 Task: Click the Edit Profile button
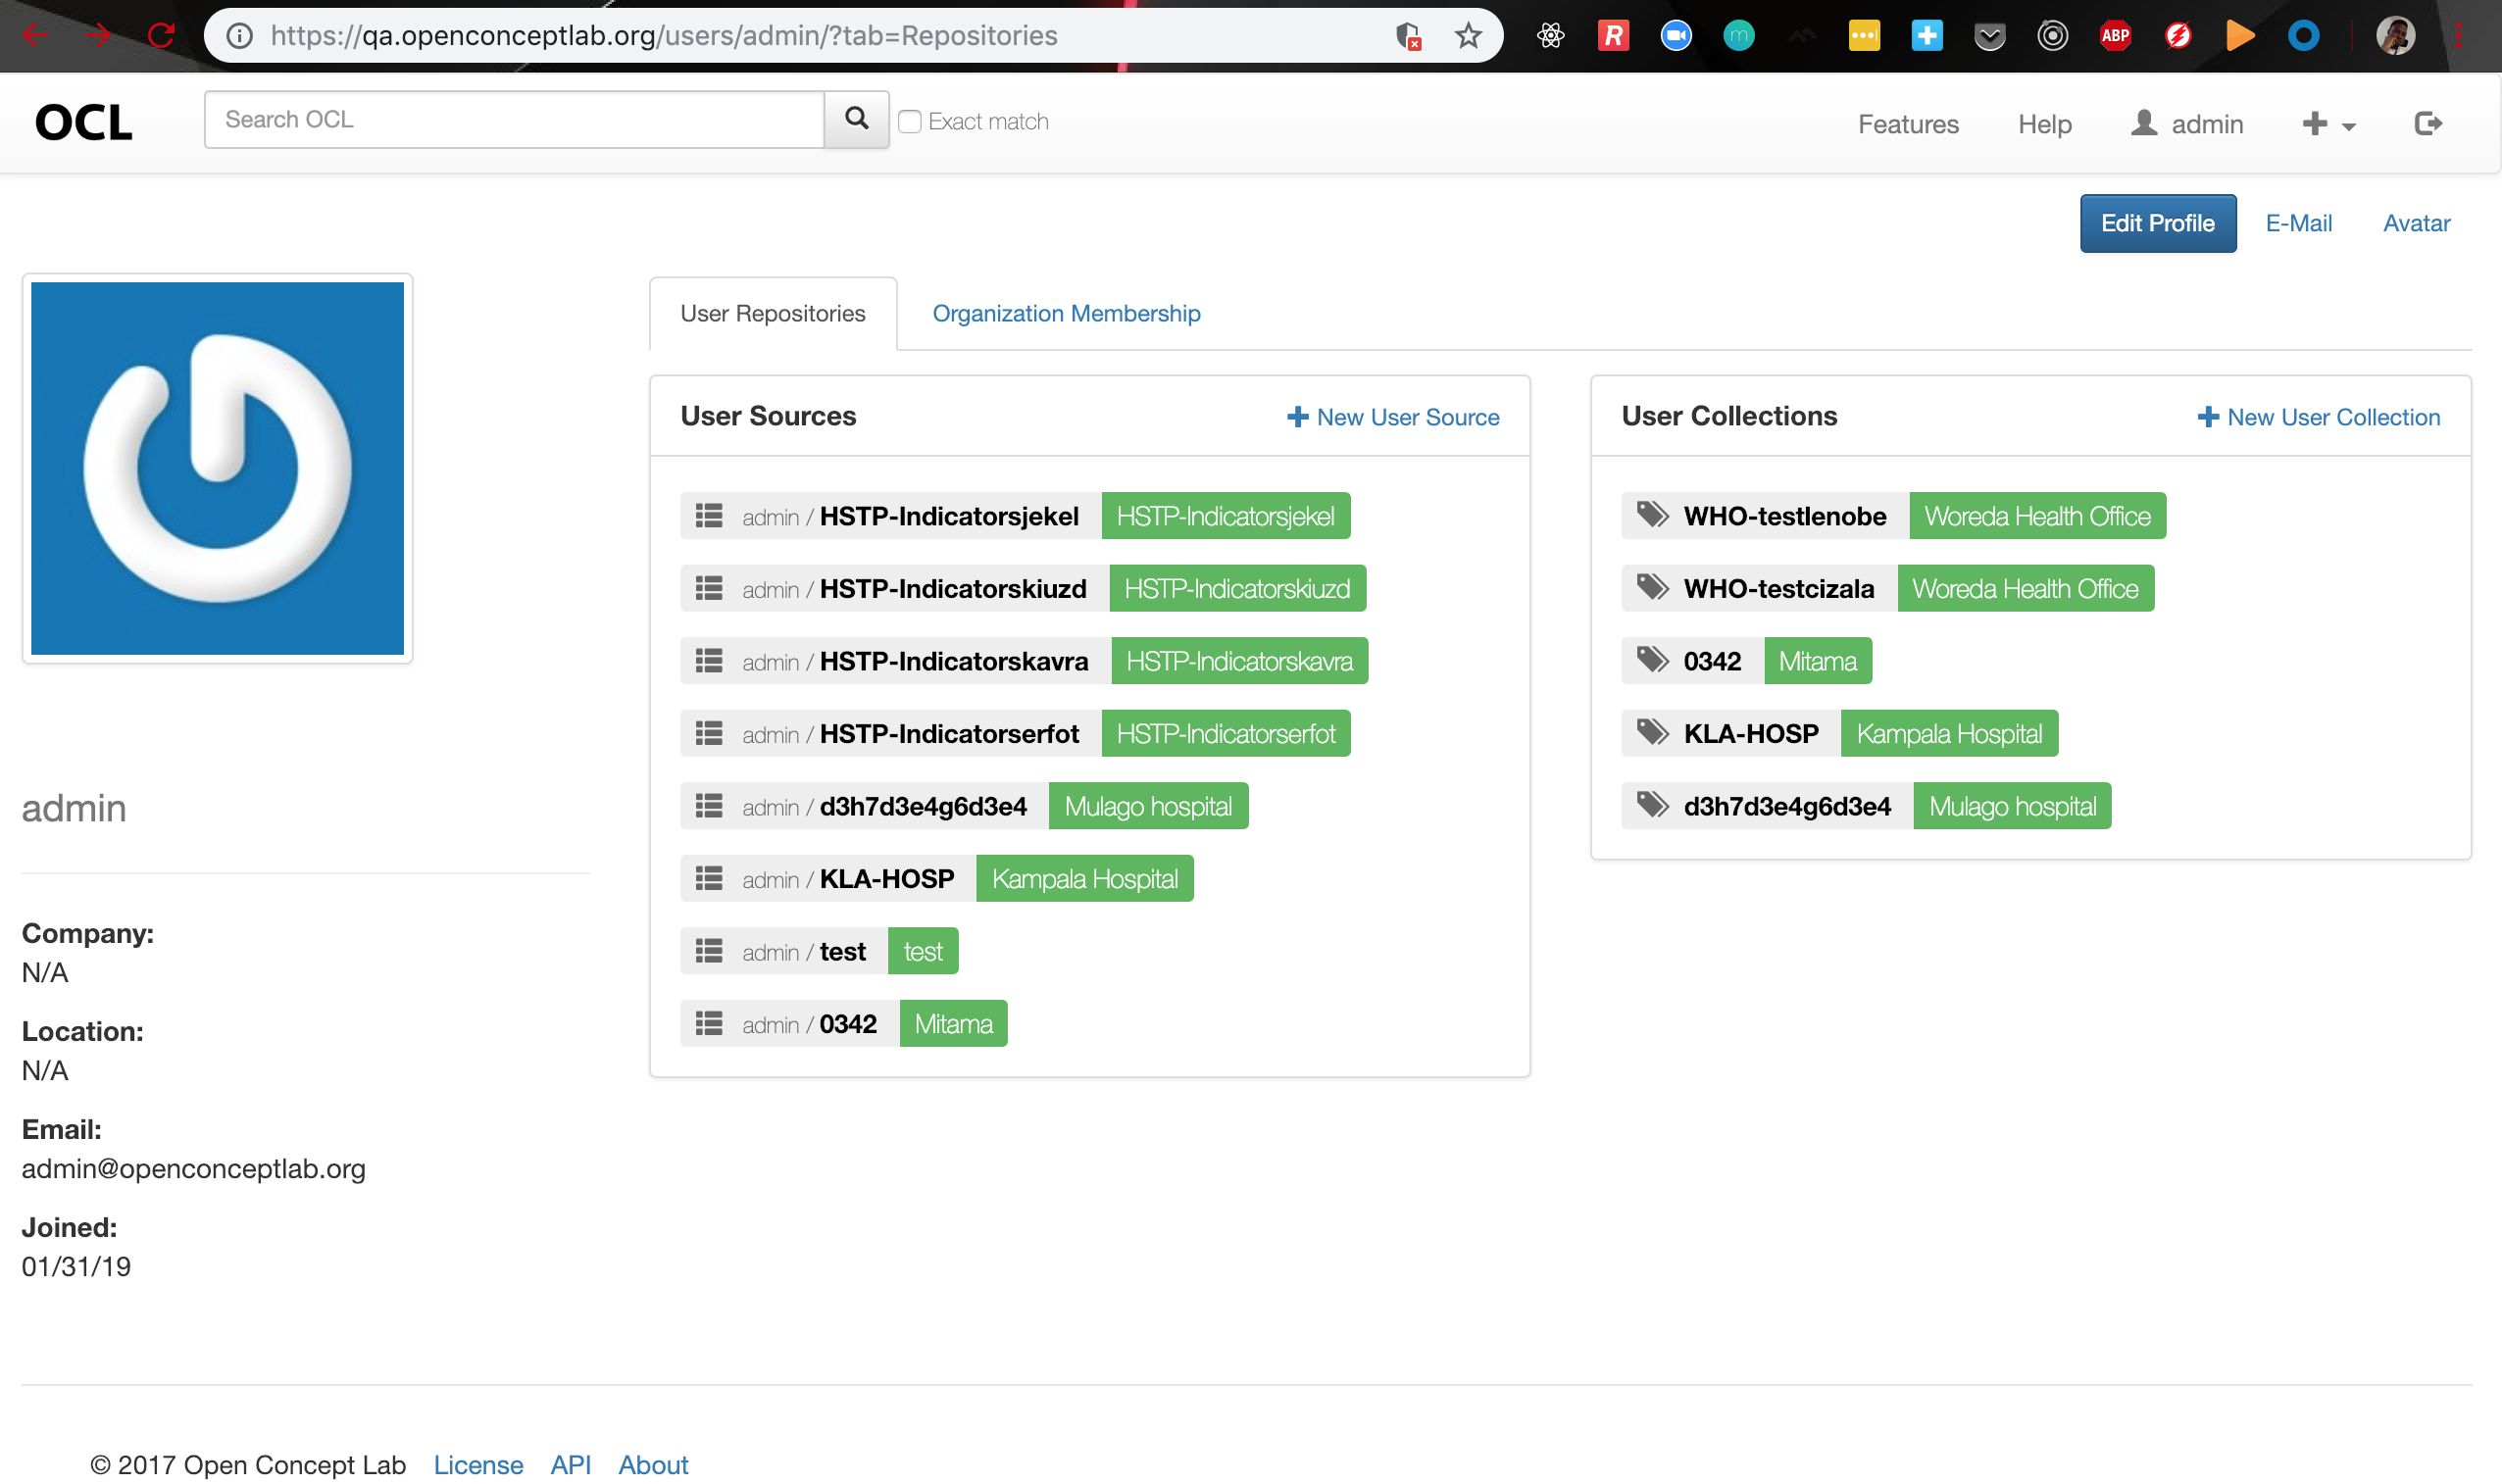coord(2157,222)
